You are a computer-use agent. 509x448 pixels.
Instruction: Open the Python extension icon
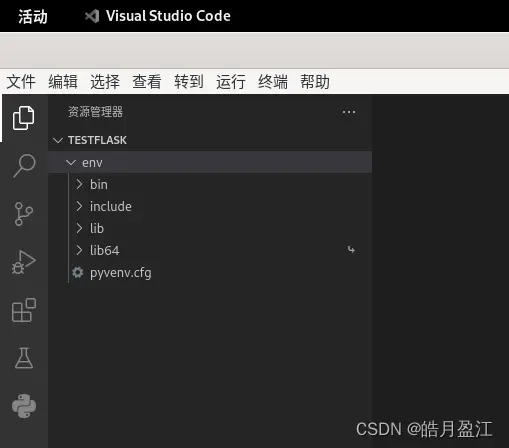click(x=24, y=406)
